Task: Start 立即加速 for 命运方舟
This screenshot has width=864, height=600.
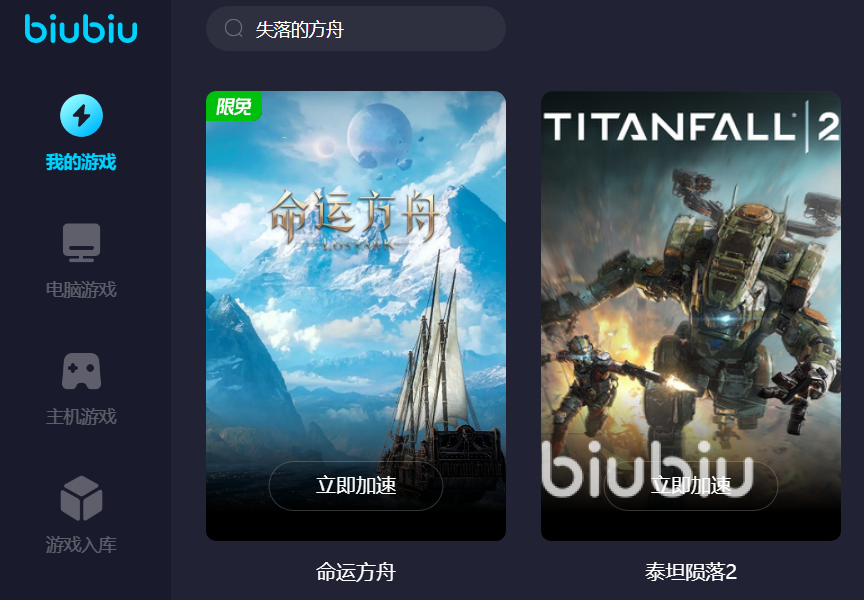Action: click(x=356, y=485)
